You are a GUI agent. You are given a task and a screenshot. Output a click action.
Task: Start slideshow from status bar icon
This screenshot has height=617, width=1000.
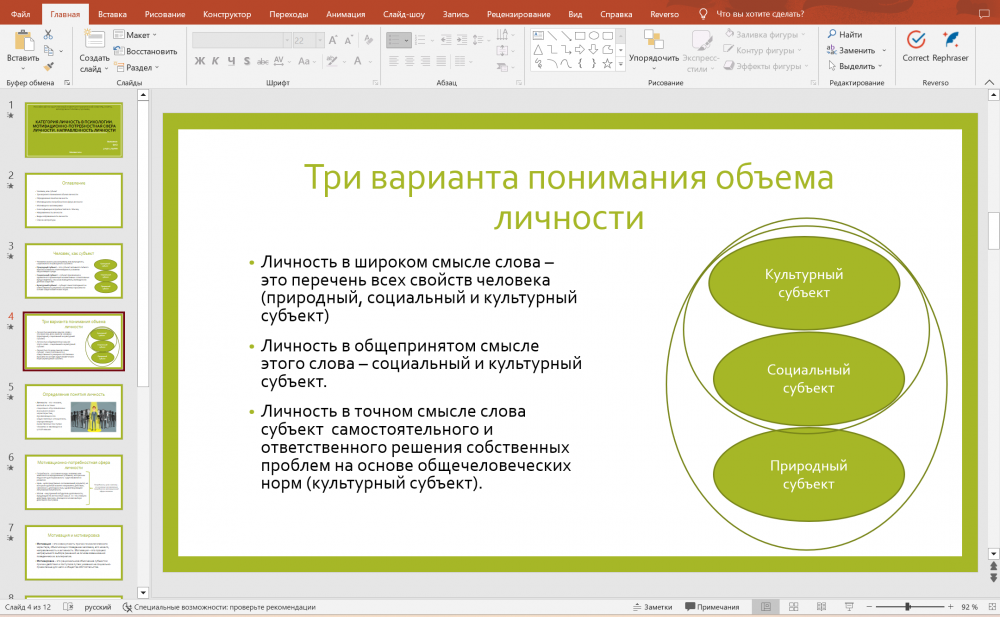pyautogui.click(x=848, y=607)
